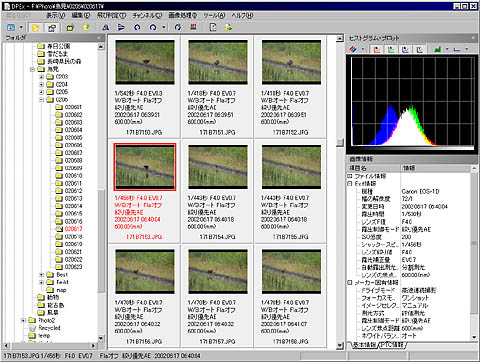The height and width of the screenshot is (362, 480).
Task: Collapse the 0206 folder node
Action: (42, 100)
